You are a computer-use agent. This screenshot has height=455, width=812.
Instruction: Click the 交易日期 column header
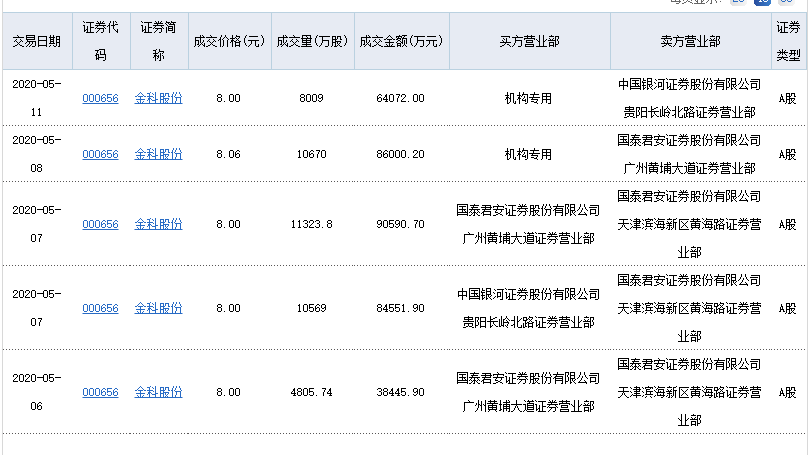[x=36, y=41]
